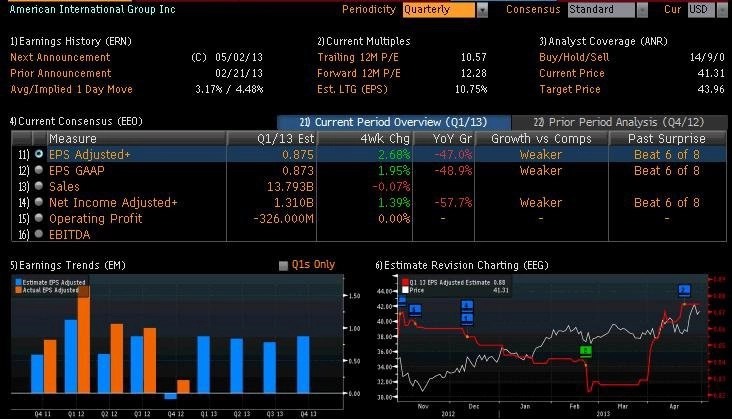Click the Forward 12M P/E value 12.28

point(473,73)
